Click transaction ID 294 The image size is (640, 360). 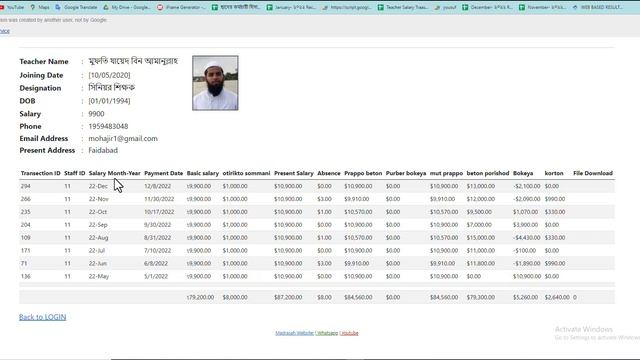coord(25,186)
